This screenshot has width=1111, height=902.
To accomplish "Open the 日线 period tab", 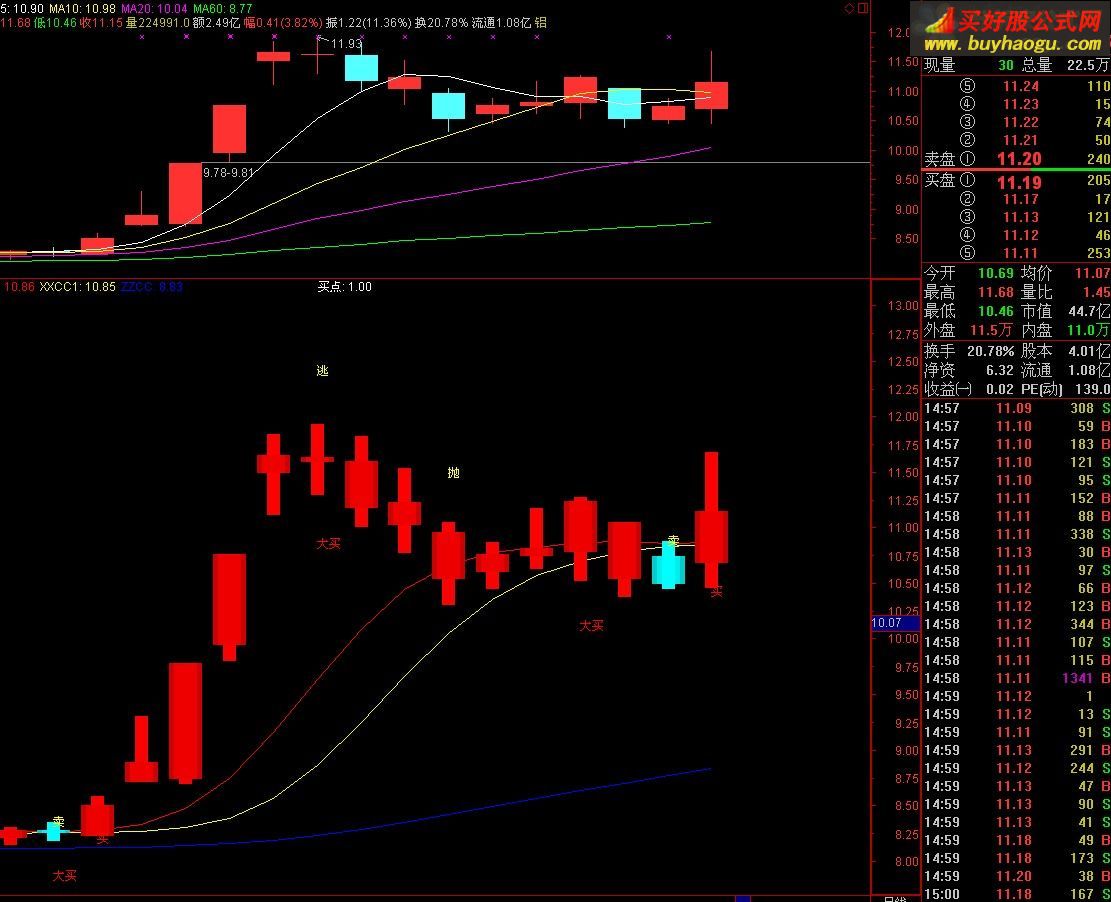I will pyautogui.click(x=896, y=898).
